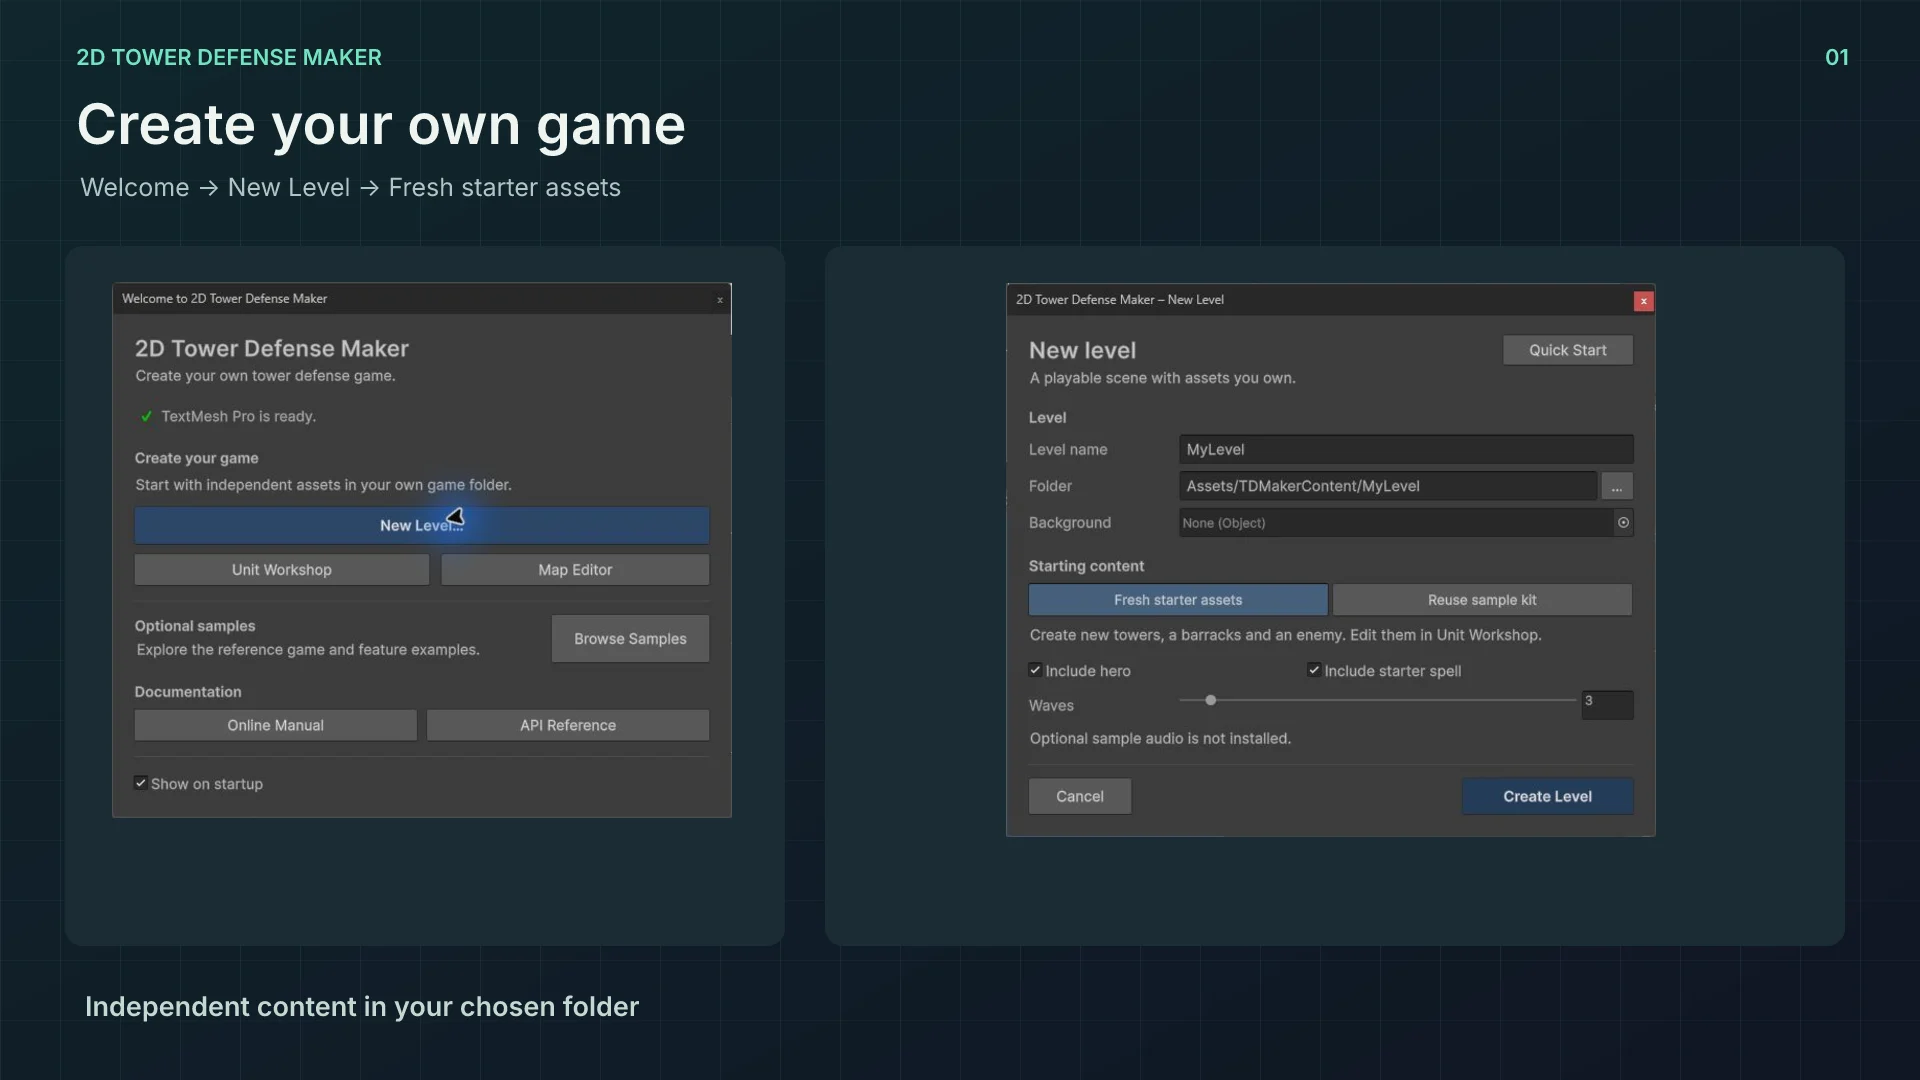
Task: Click Cancel in the New Level dialog
Action: (1080, 796)
